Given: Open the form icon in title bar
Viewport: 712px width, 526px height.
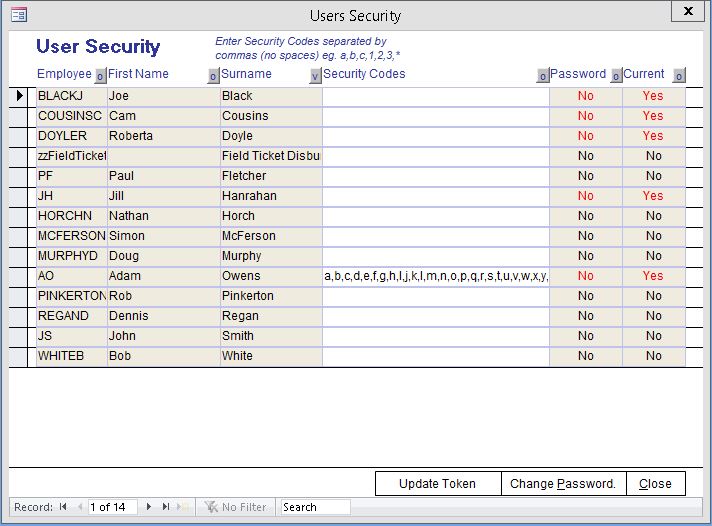Looking at the screenshot, I should click(18, 15).
